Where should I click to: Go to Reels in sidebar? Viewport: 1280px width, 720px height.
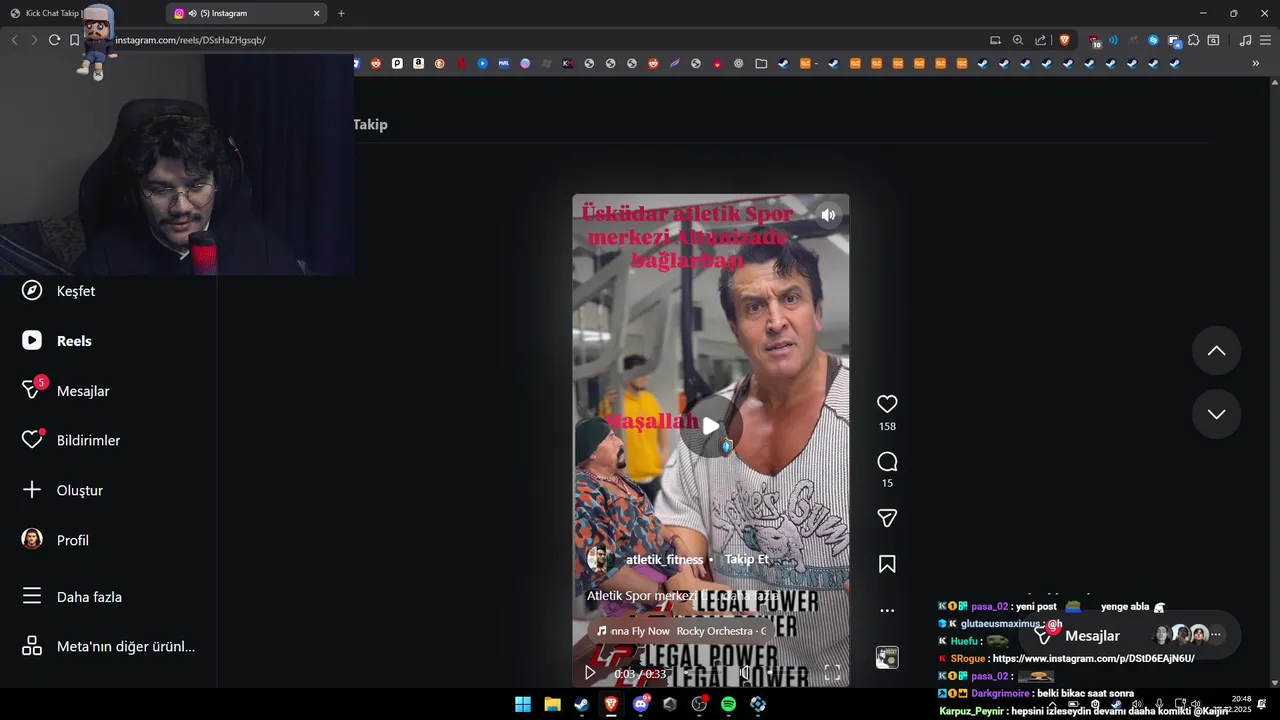click(56, 341)
